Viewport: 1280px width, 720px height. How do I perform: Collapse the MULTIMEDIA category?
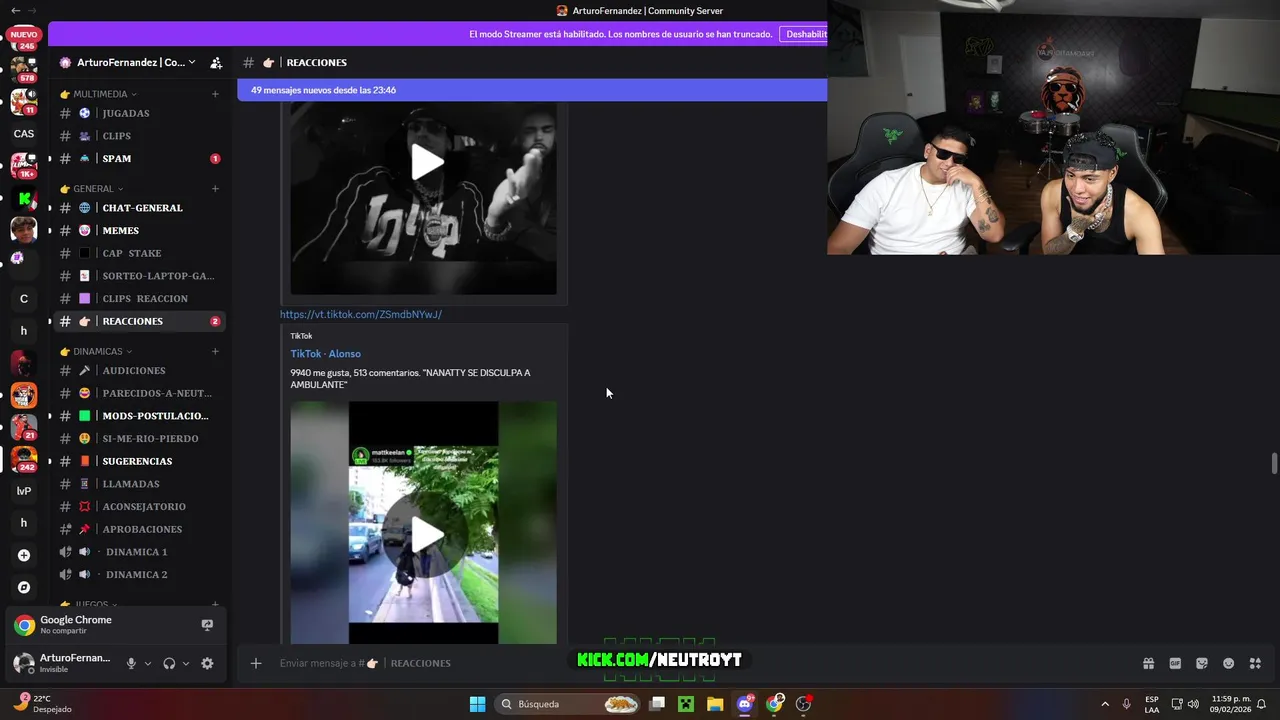pos(98,94)
